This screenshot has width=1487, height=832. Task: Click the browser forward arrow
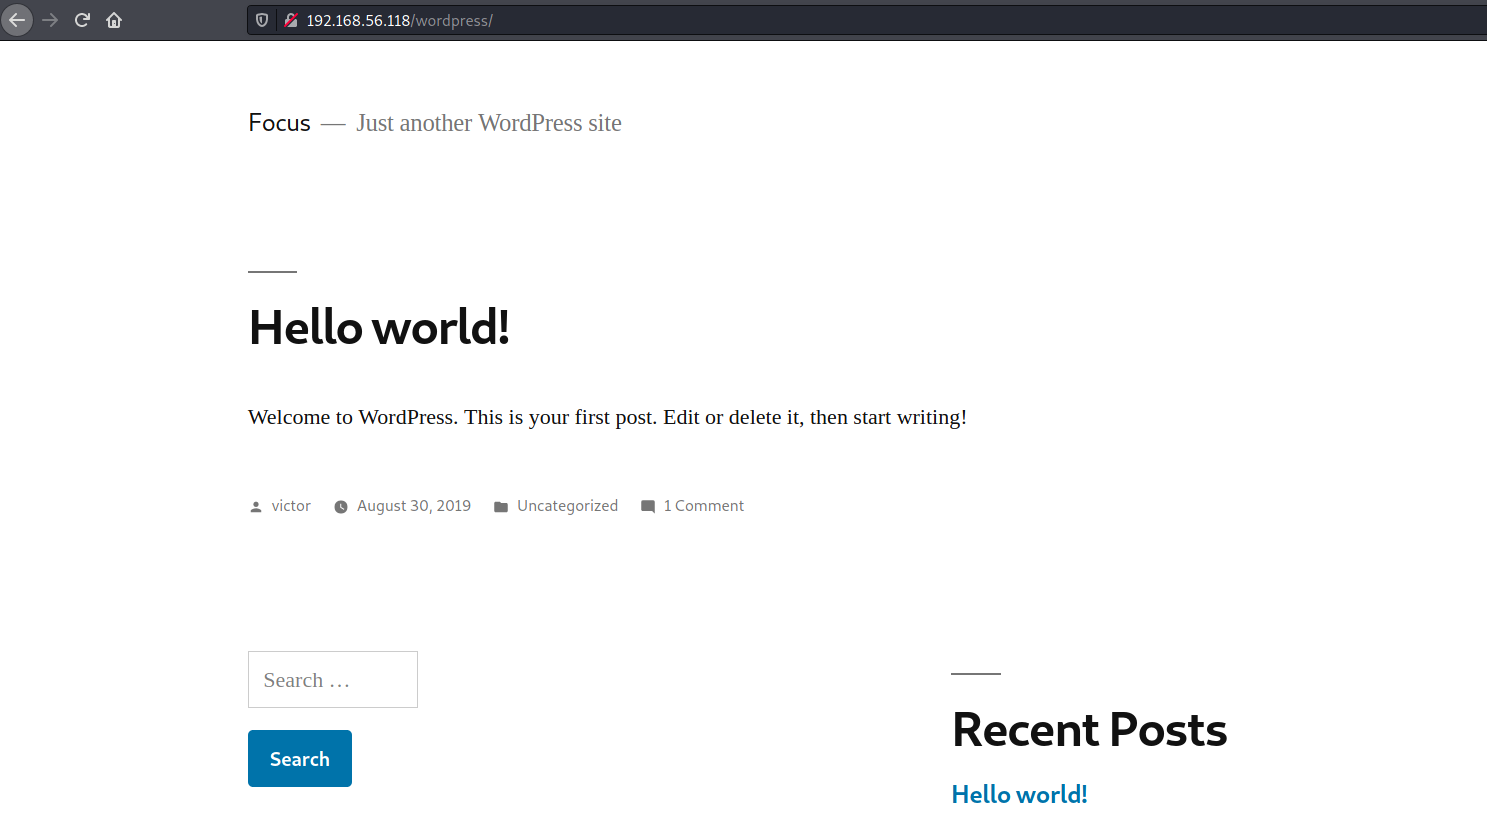(50, 20)
